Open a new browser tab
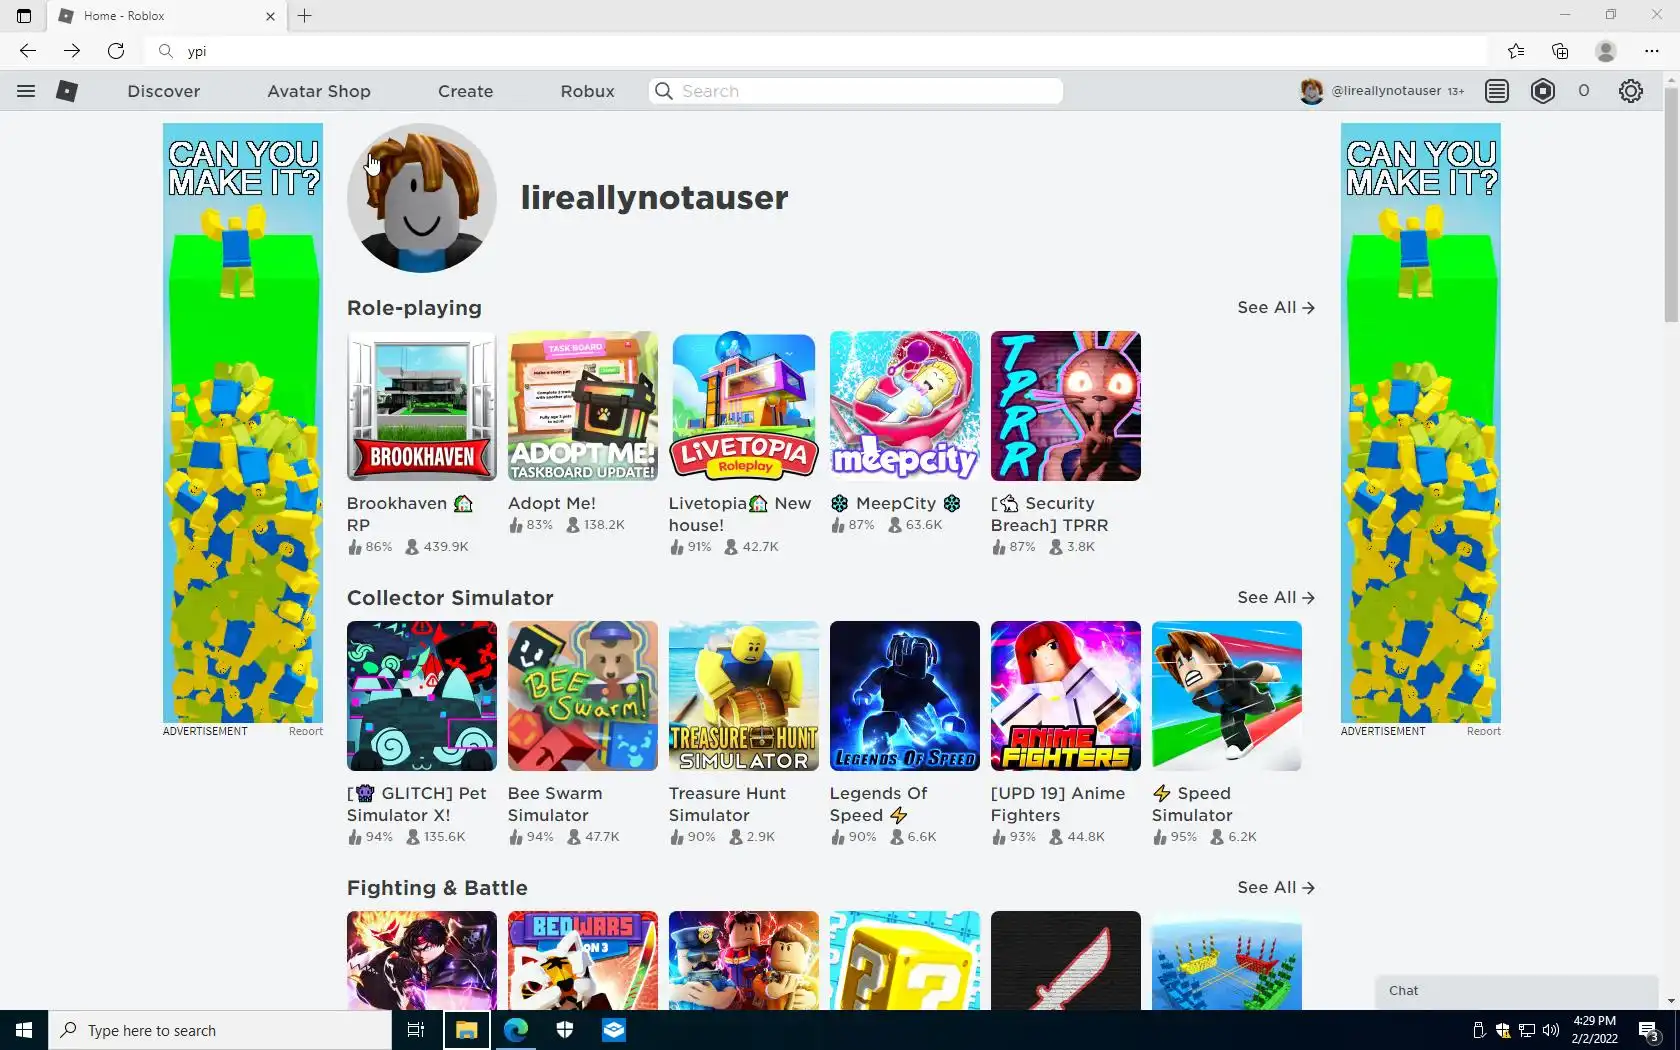The image size is (1680, 1050). click(x=305, y=15)
